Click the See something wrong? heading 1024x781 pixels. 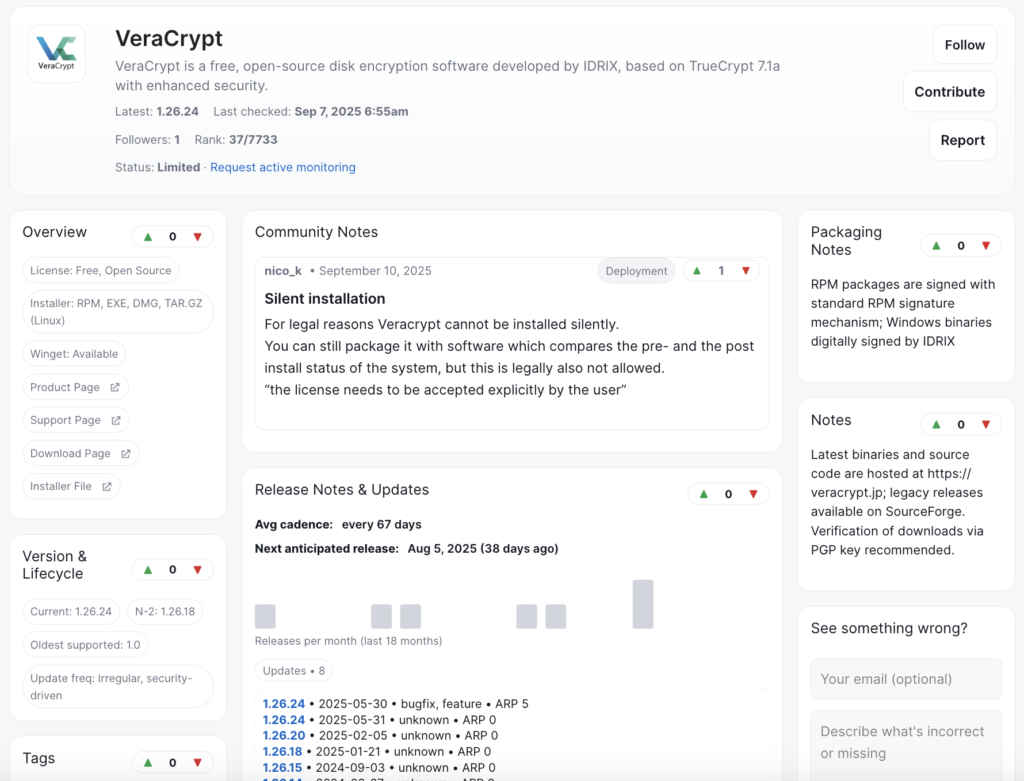coord(889,628)
